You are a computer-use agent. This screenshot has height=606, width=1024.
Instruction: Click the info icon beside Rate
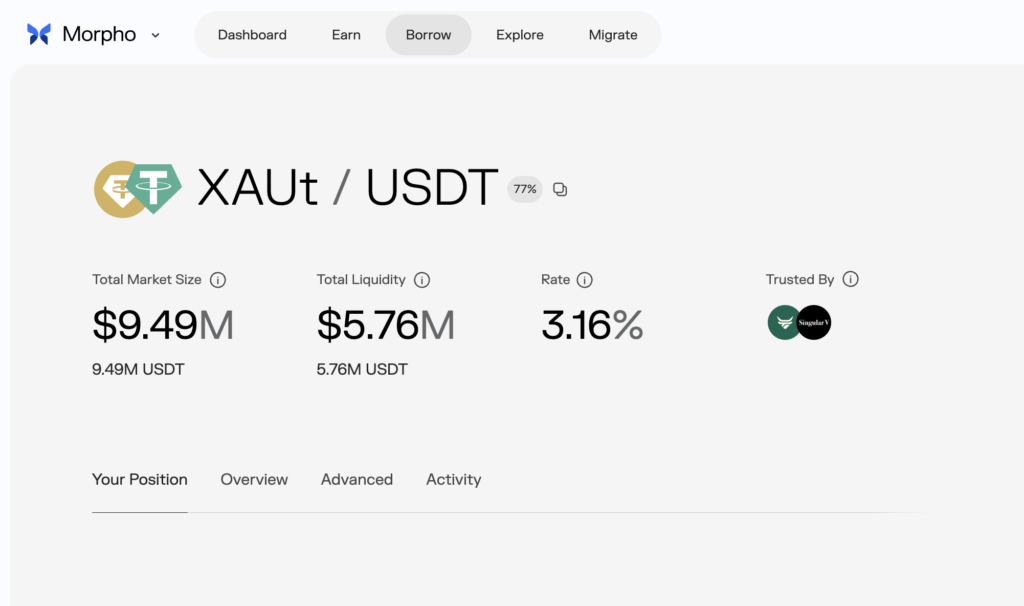[x=586, y=280]
